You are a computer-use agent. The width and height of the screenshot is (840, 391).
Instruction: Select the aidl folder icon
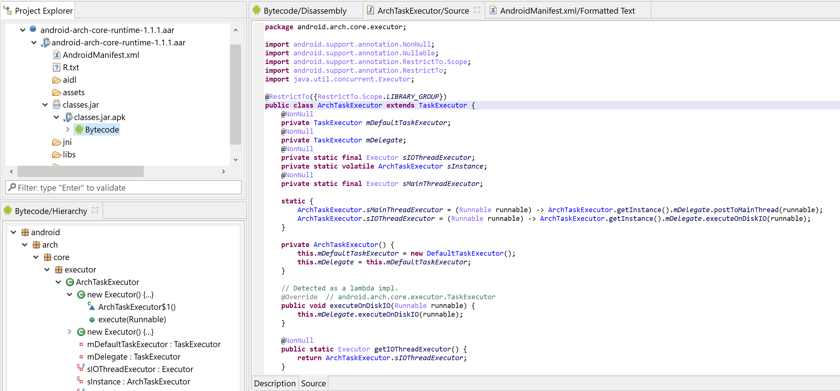pos(56,80)
